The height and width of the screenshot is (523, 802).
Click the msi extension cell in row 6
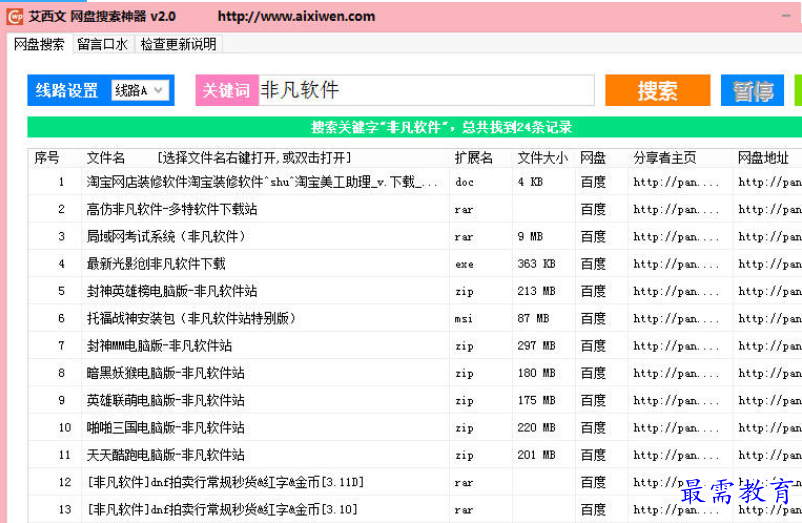click(x=464, y=319)
